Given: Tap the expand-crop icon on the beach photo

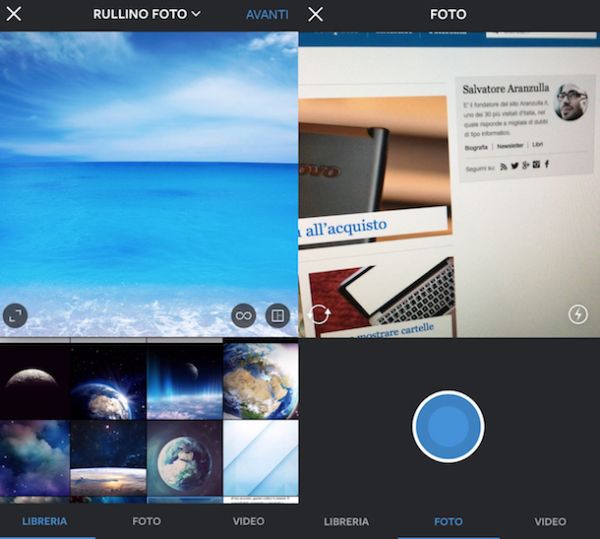Looking at the screenshot, I should [15, 316].
